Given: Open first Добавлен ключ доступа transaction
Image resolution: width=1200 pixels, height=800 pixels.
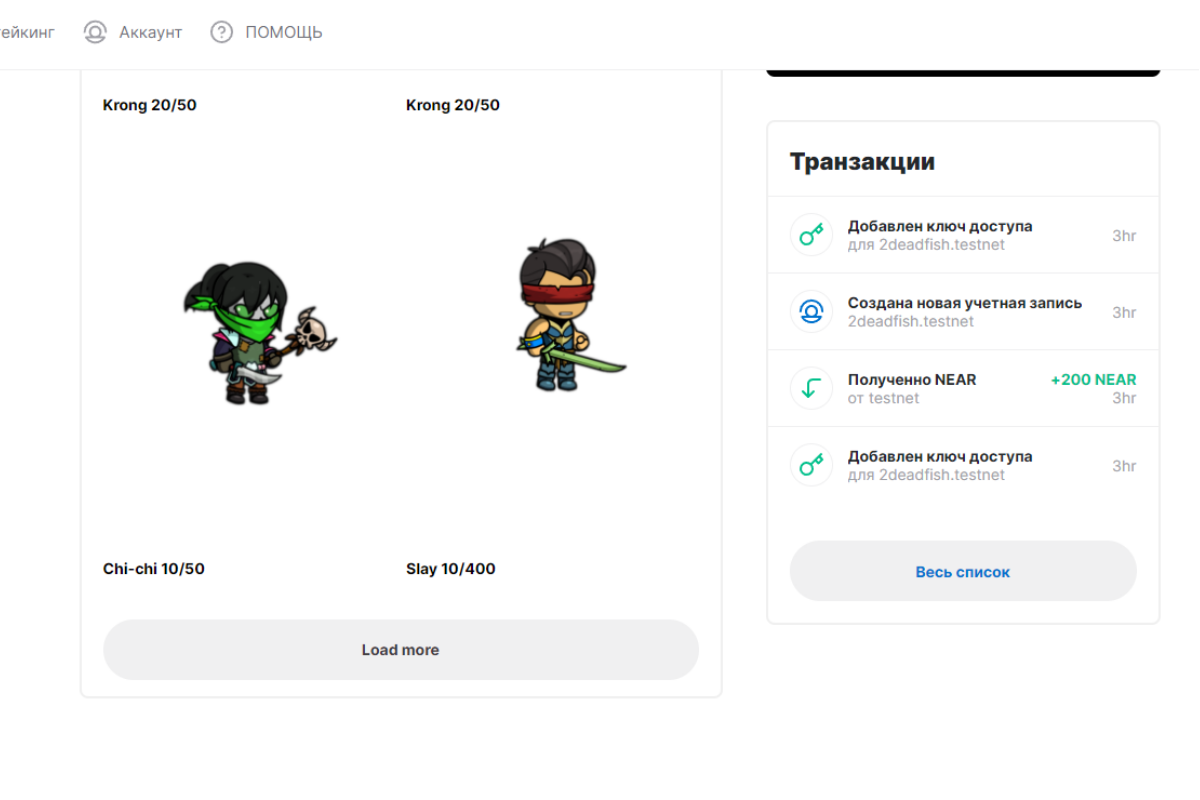Looking at the screenshot, I should (963, 236).
